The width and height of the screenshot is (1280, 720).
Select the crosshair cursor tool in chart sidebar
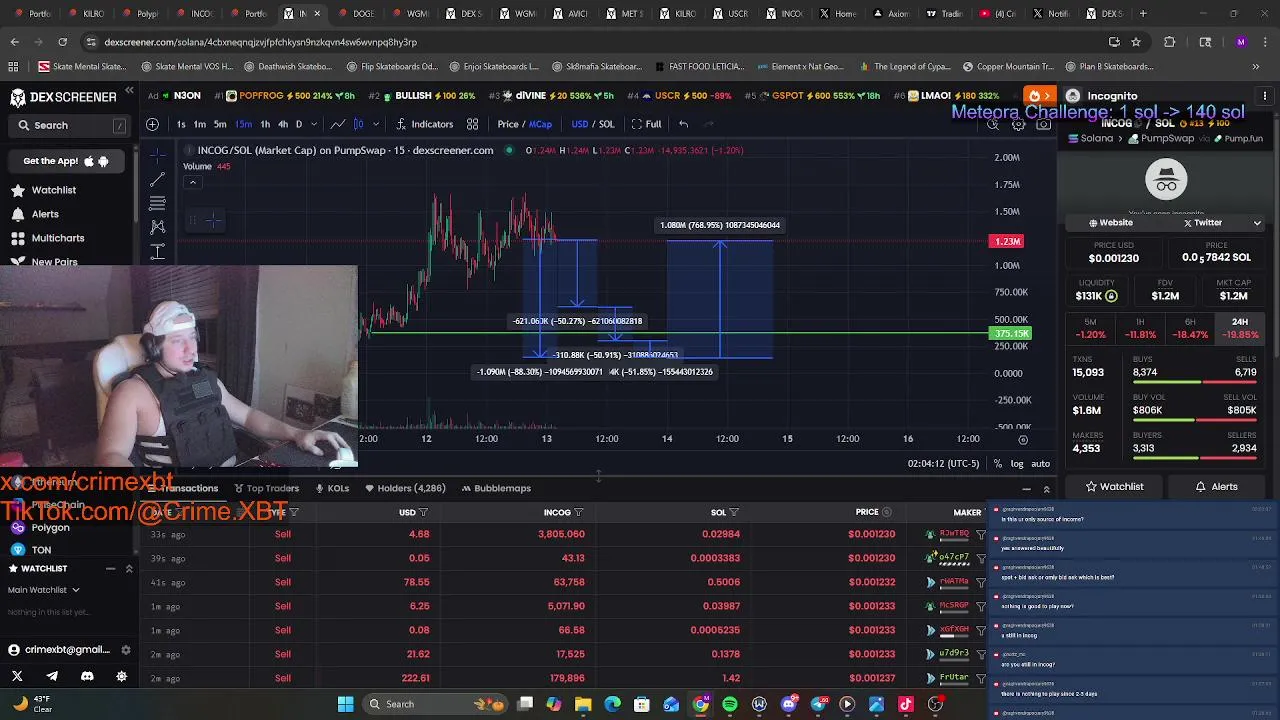158,155
